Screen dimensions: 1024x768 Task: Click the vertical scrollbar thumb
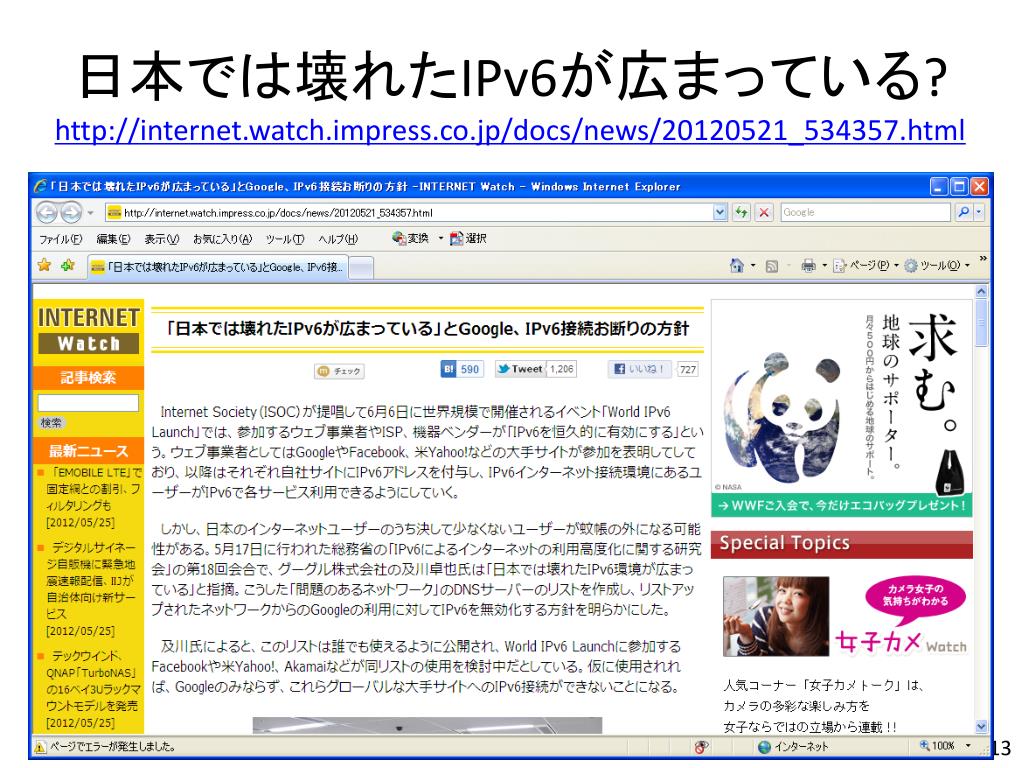pyautogui.click(x=981, y=323)
